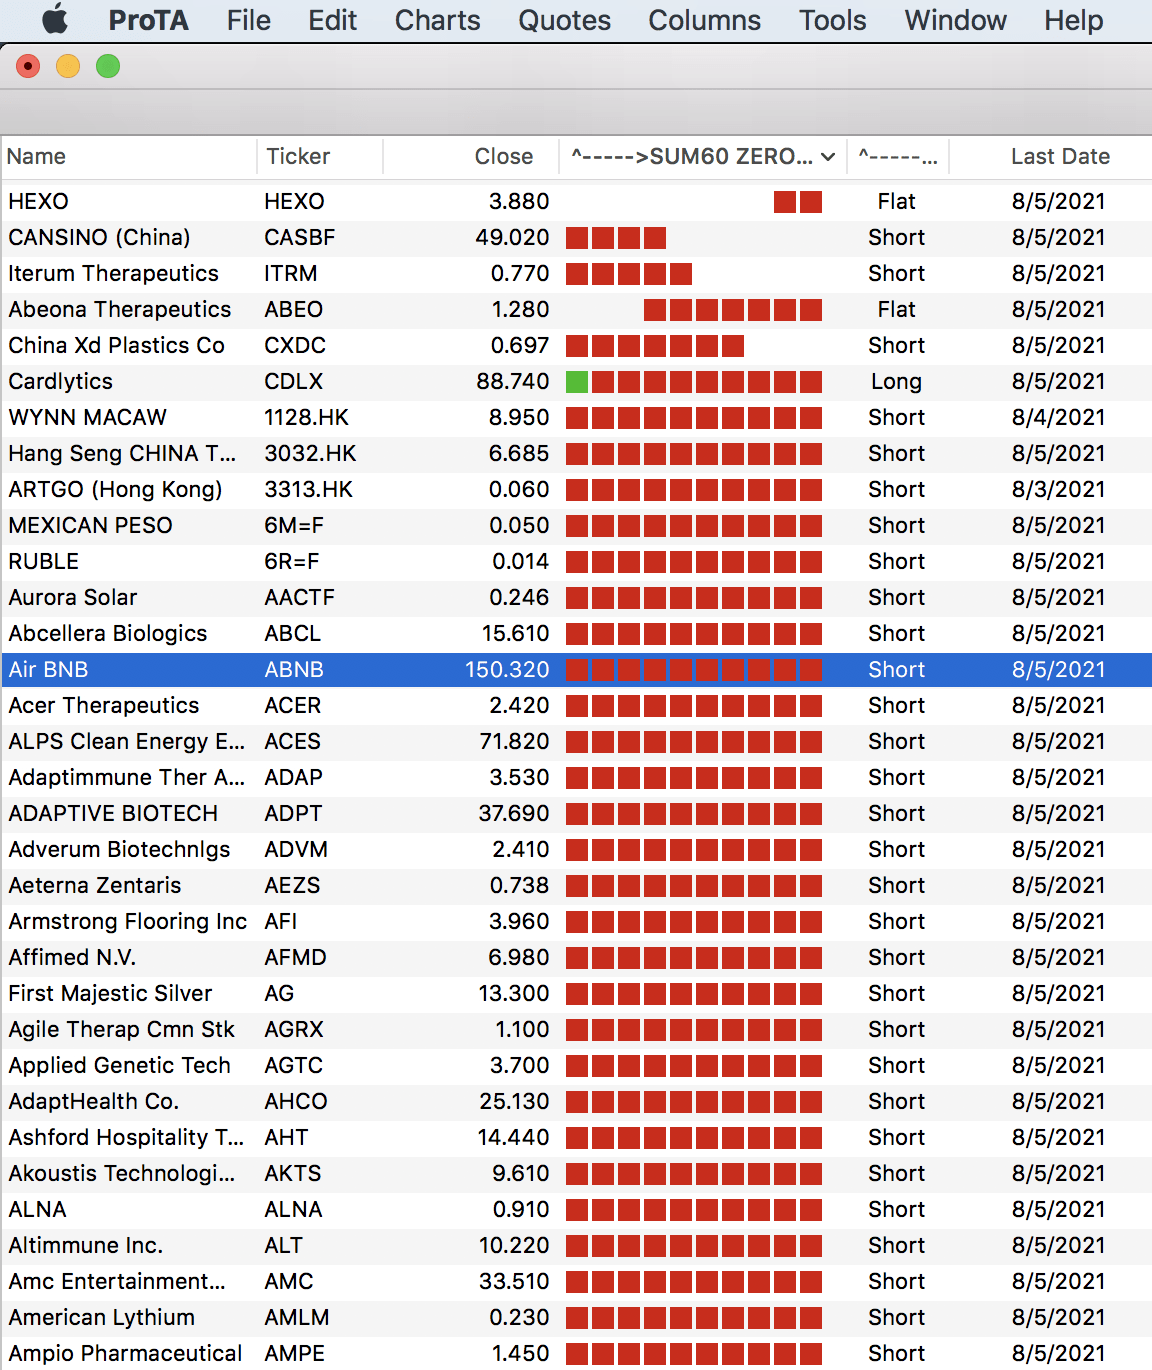
Task: Click ticker ADAP
Action: pos(293,777)
